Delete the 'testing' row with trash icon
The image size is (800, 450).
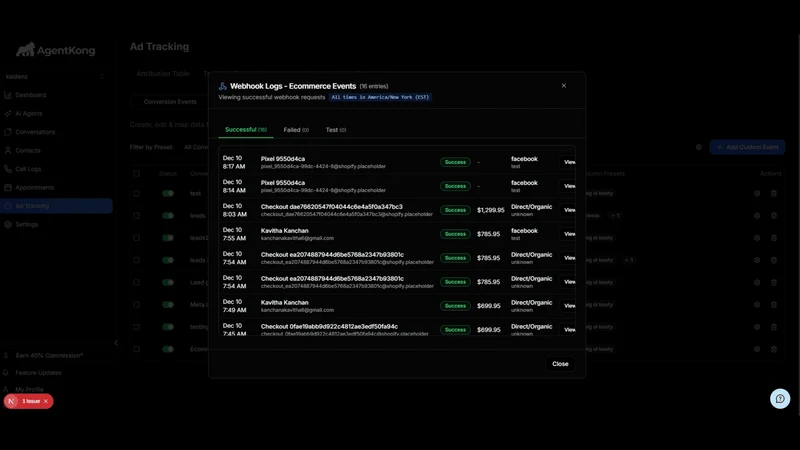click(774, 327)
